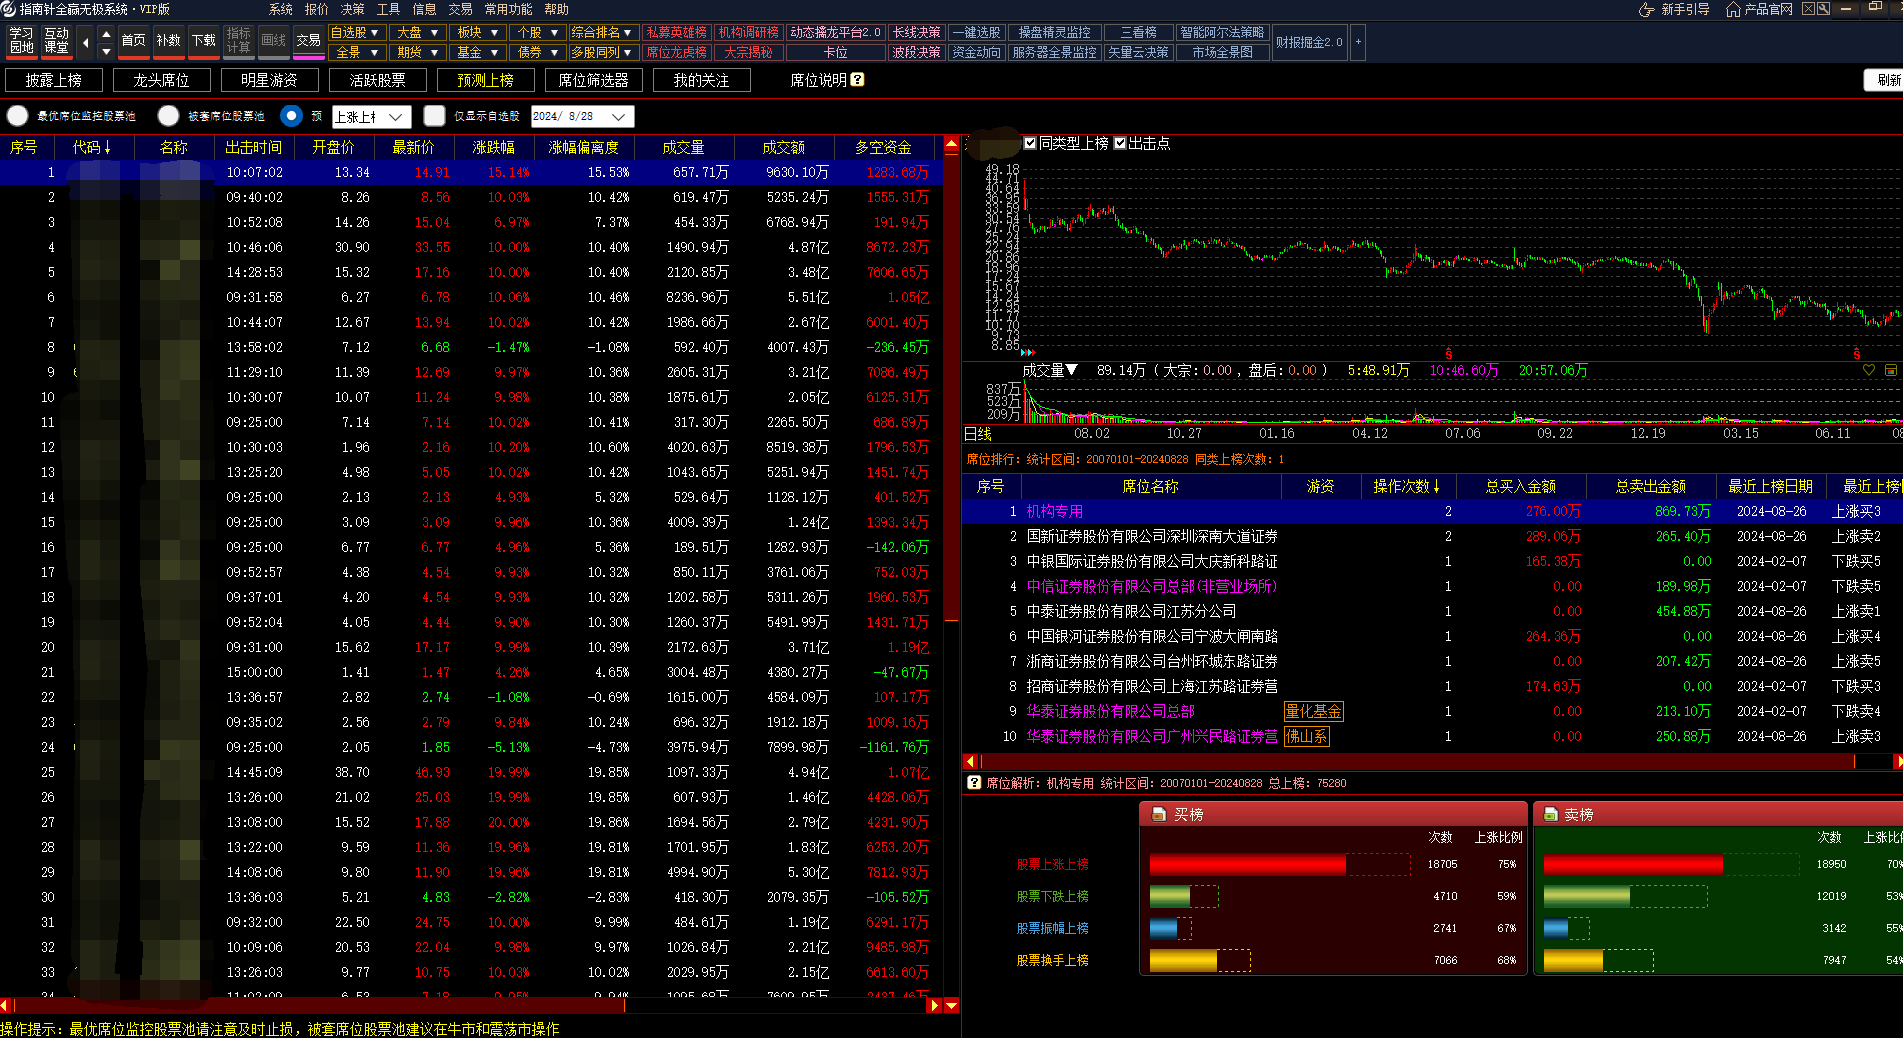Expand the 上涨上榜 type combo box
Viewport: 1903px width, 1038px height.
396,117
